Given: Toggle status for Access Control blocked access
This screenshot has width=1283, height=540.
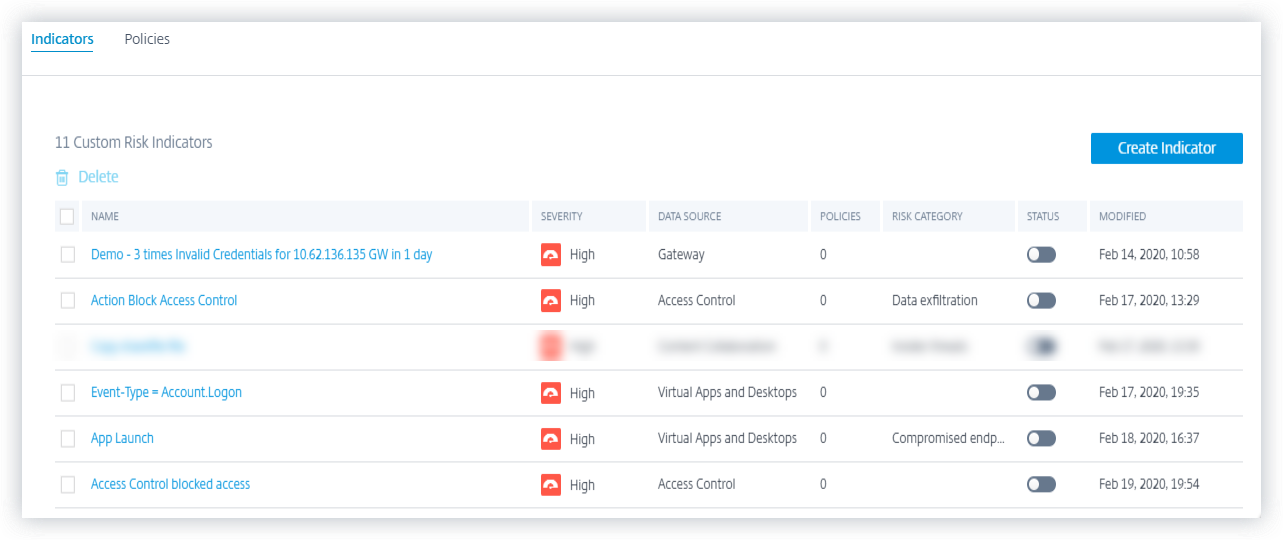Looking at the screenshot, I should point(1041,484).
